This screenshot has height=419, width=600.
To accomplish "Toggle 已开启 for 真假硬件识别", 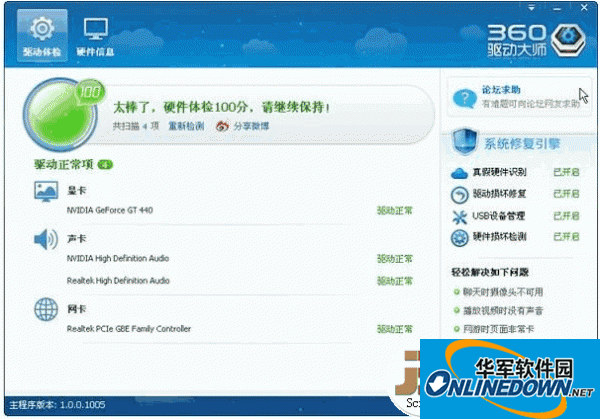I will tap(566, 172).
